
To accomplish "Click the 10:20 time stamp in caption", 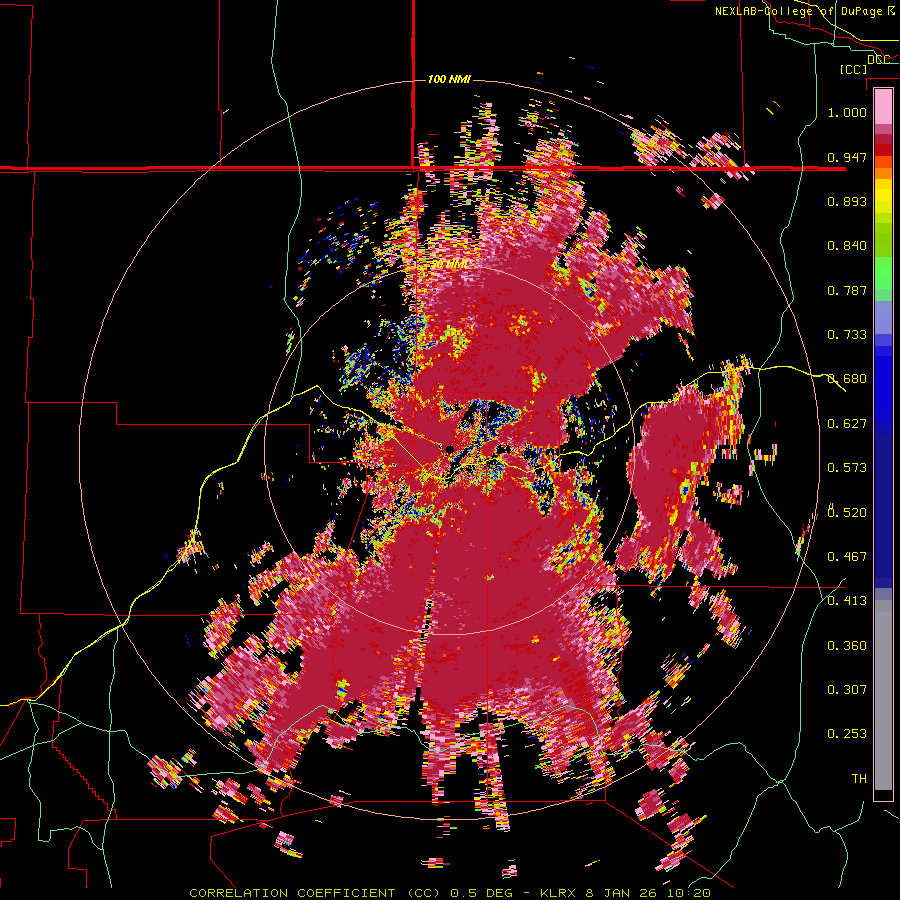I will (689, 893).
